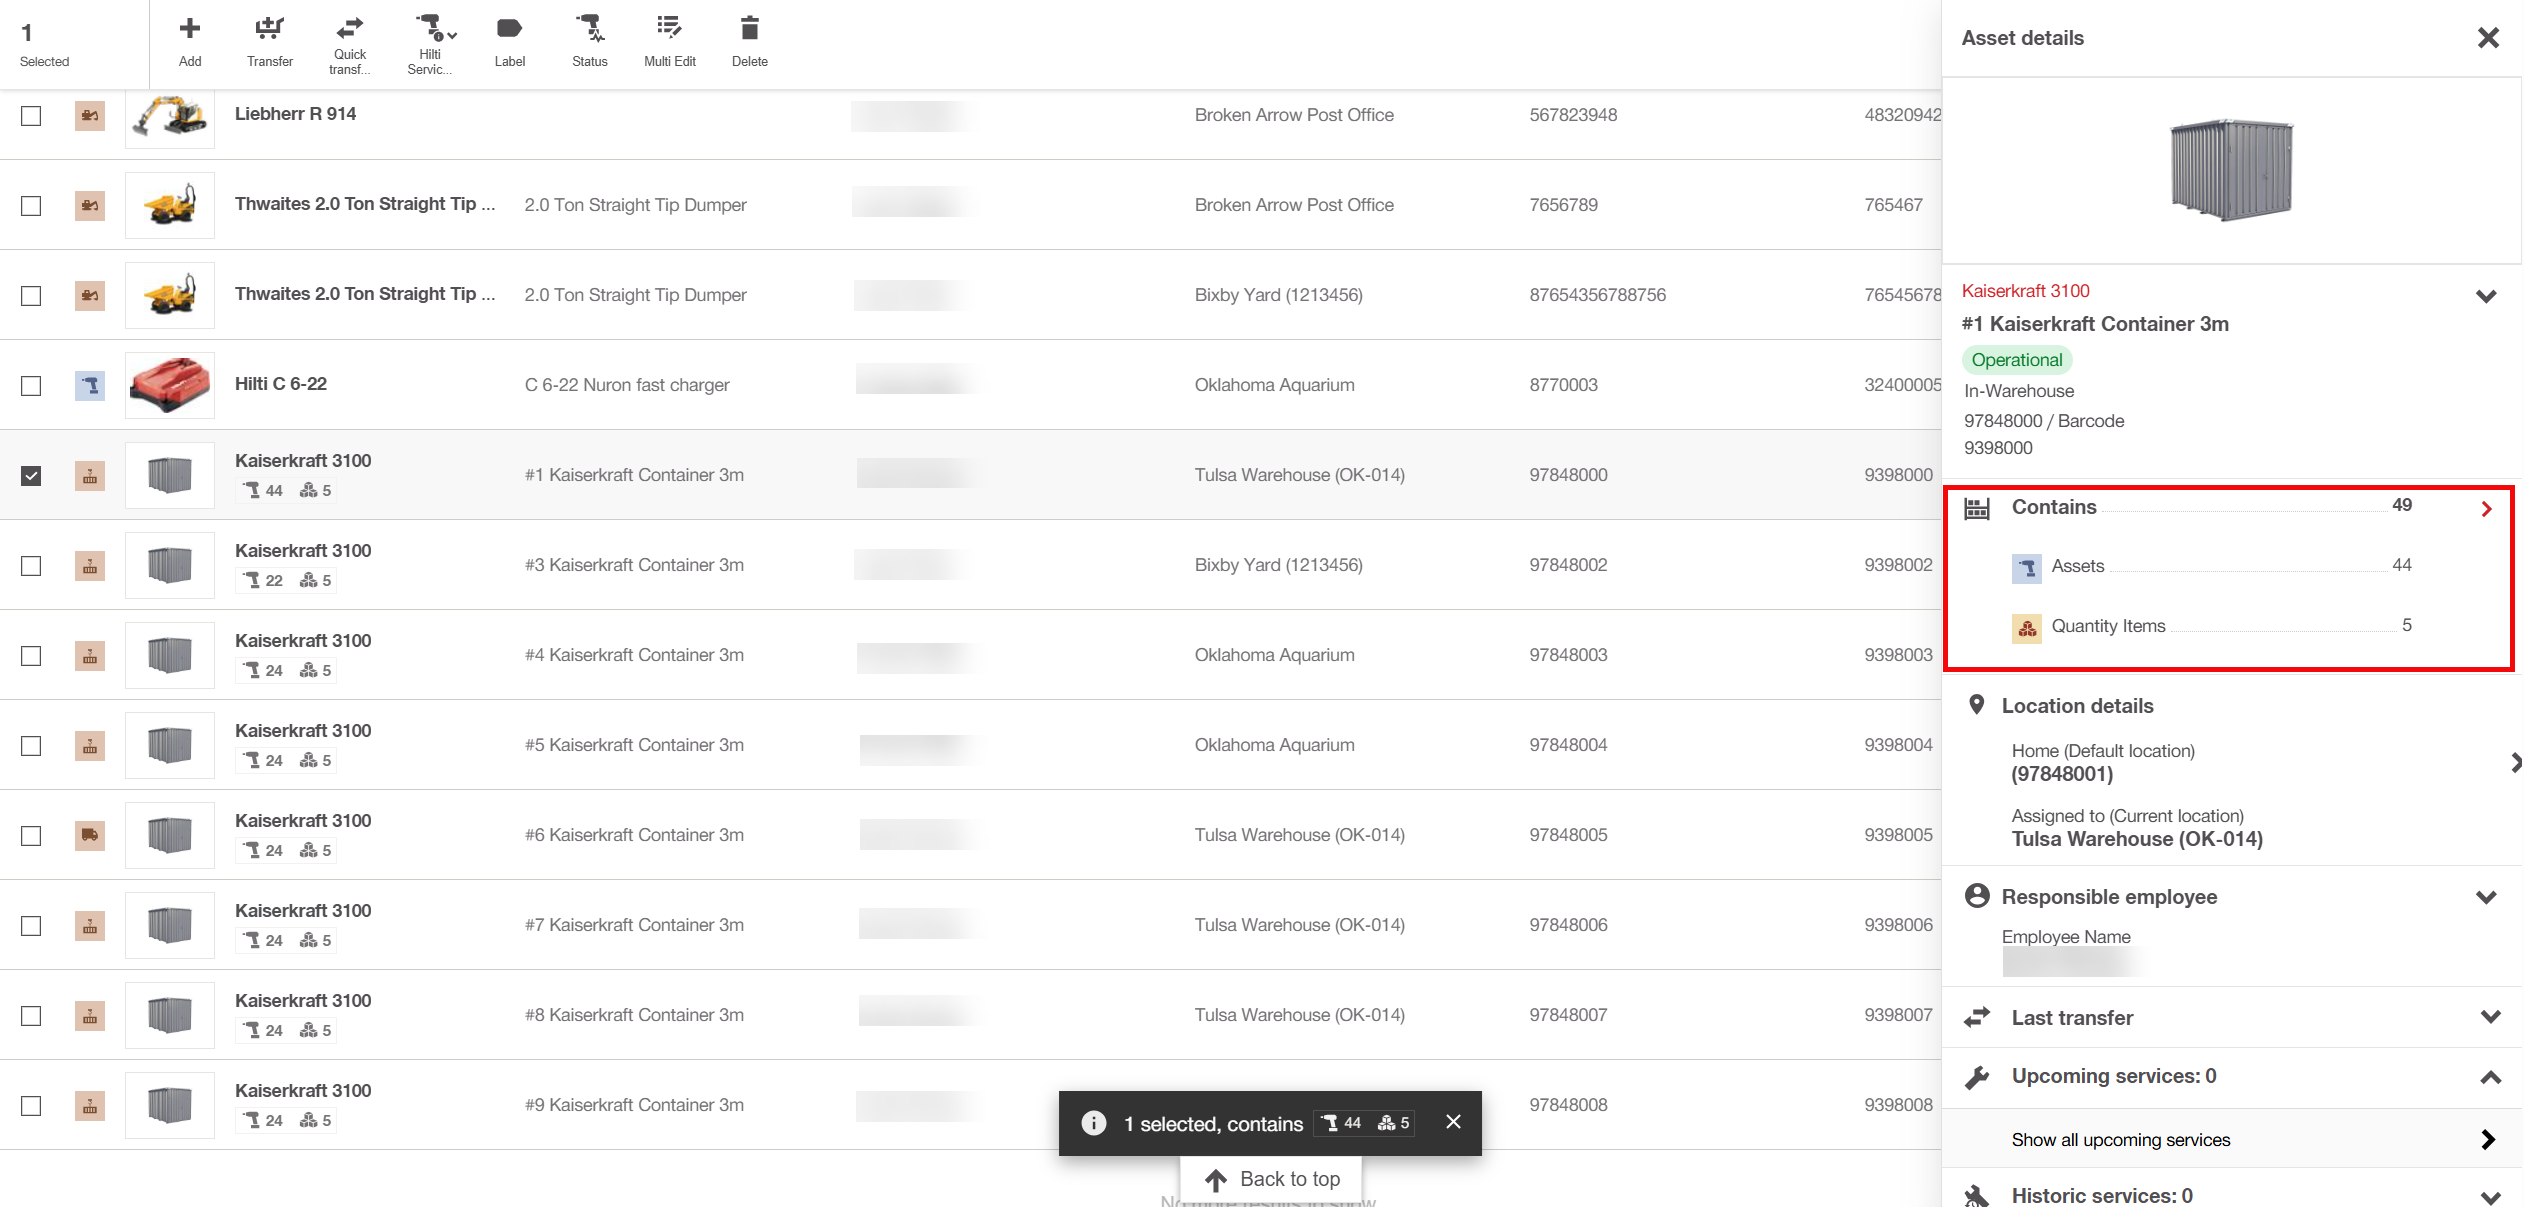Click the Historic services icon
Screen dimensions: 2524x1207
tap(1977, 1196)
